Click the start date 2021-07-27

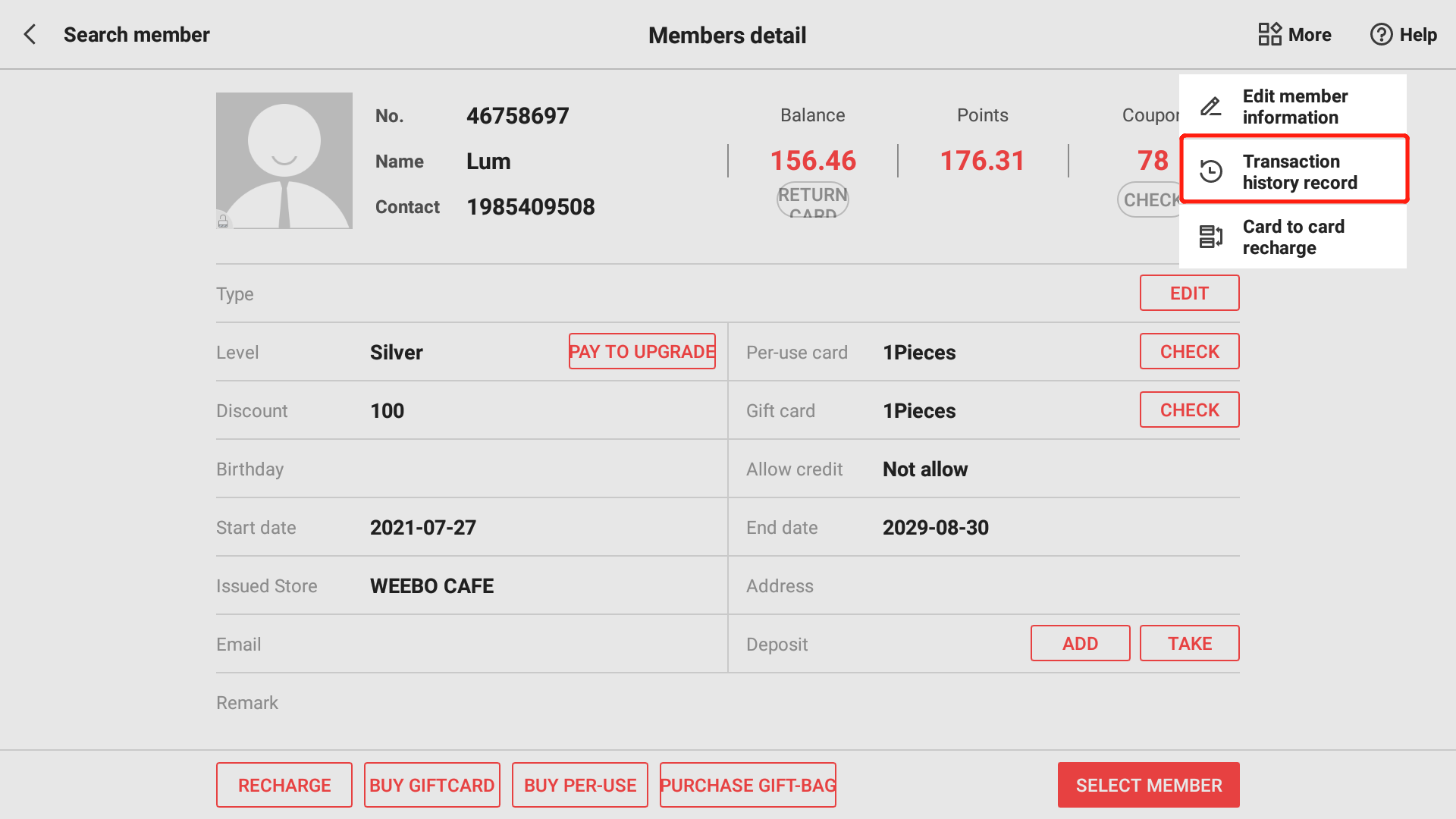(423, 527)
